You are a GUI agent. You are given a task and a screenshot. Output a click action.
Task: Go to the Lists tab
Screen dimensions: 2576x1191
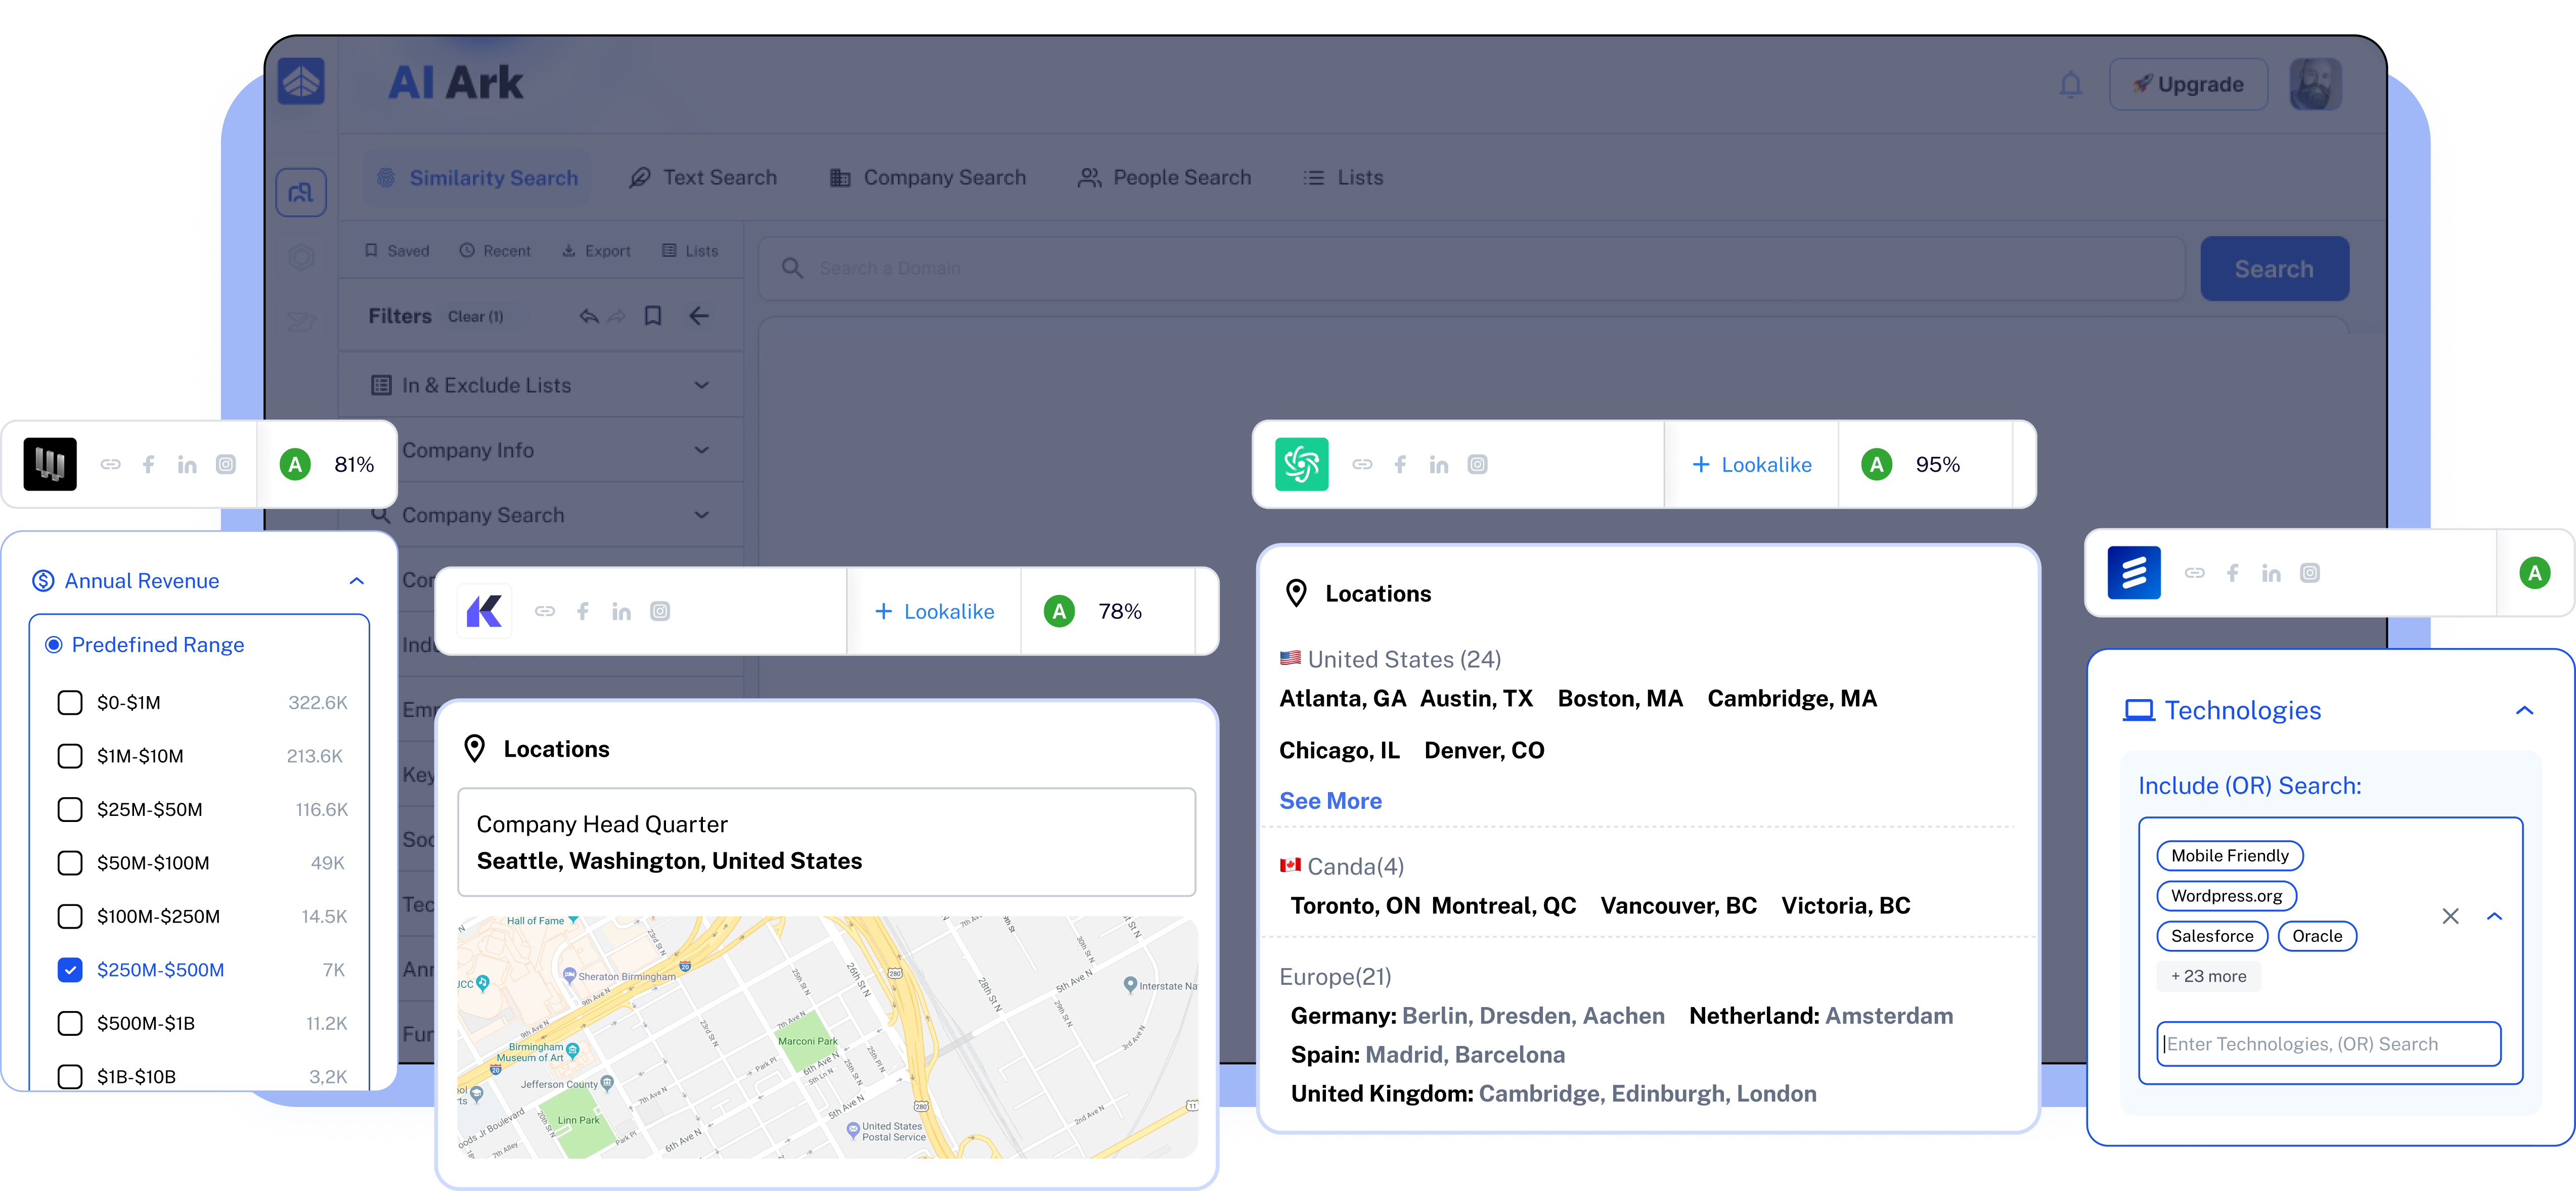1343,178
